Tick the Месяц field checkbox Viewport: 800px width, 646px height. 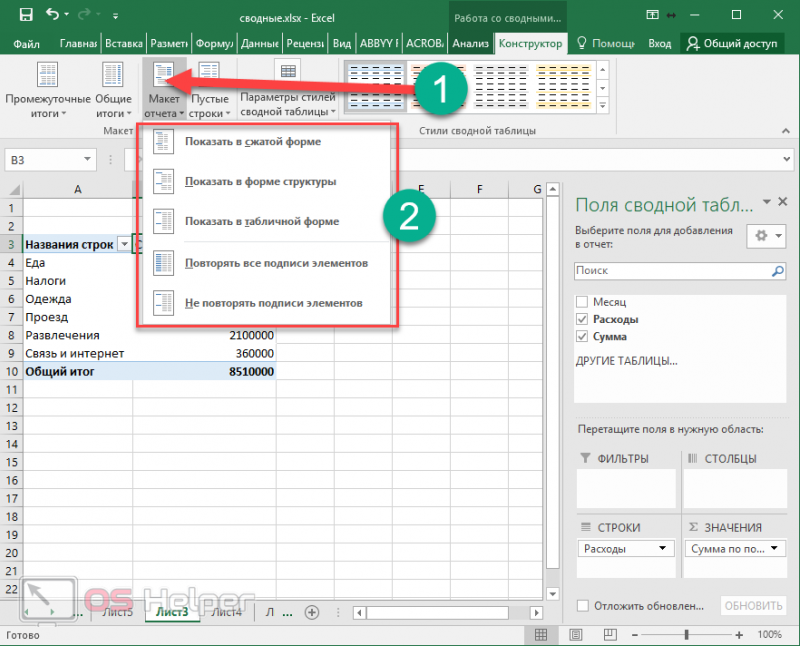tap(582, 302)
